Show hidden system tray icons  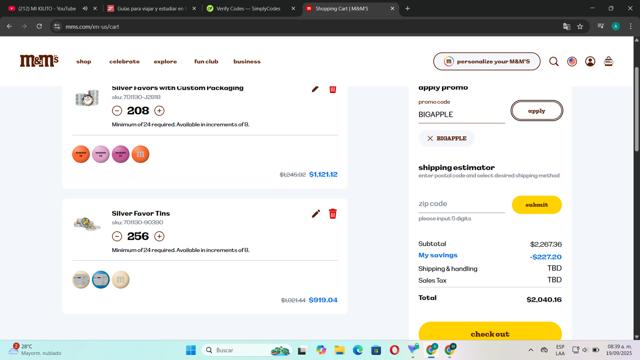[531, 350]
